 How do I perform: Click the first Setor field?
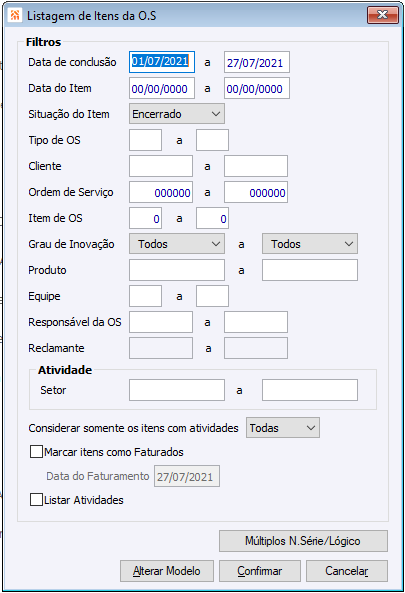pyautogui.click(x=177, y=390)
